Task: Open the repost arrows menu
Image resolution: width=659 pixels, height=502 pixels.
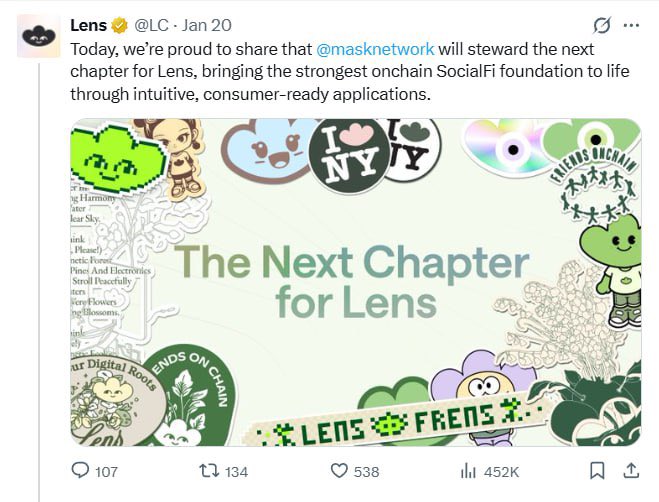Action: tap(208, 470)
